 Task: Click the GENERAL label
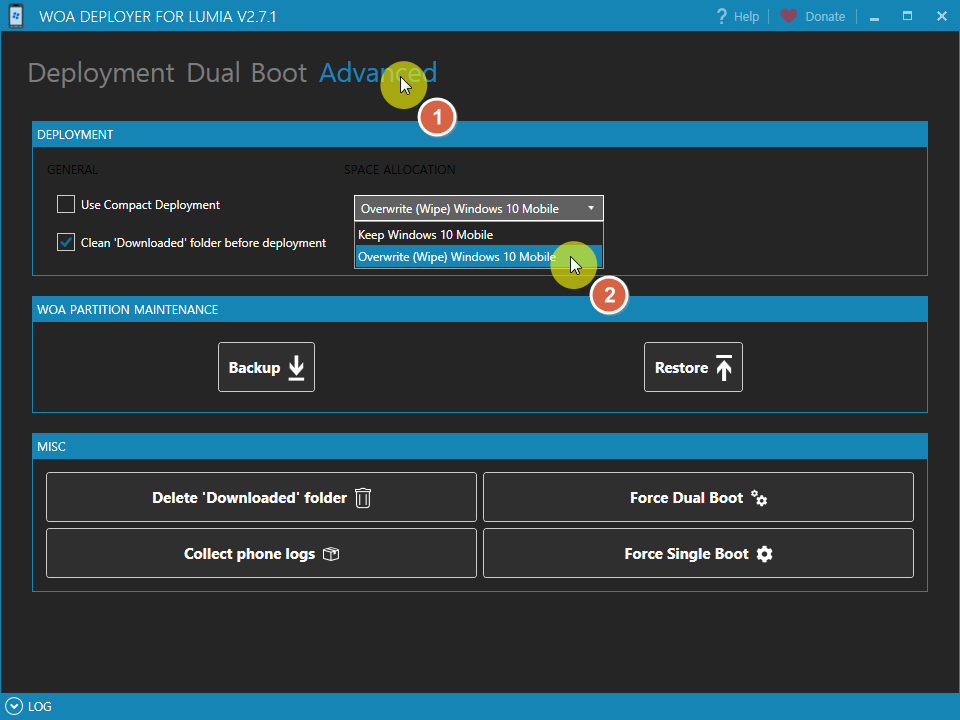click(72, 170)
